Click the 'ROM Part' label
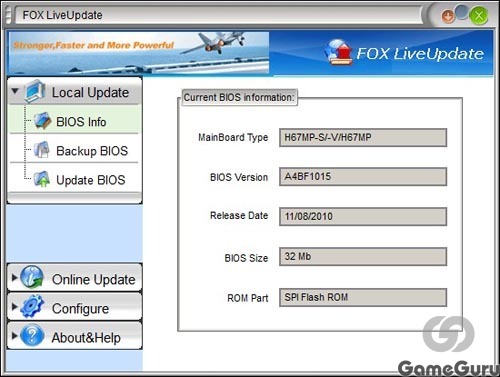 coord(248,298)
